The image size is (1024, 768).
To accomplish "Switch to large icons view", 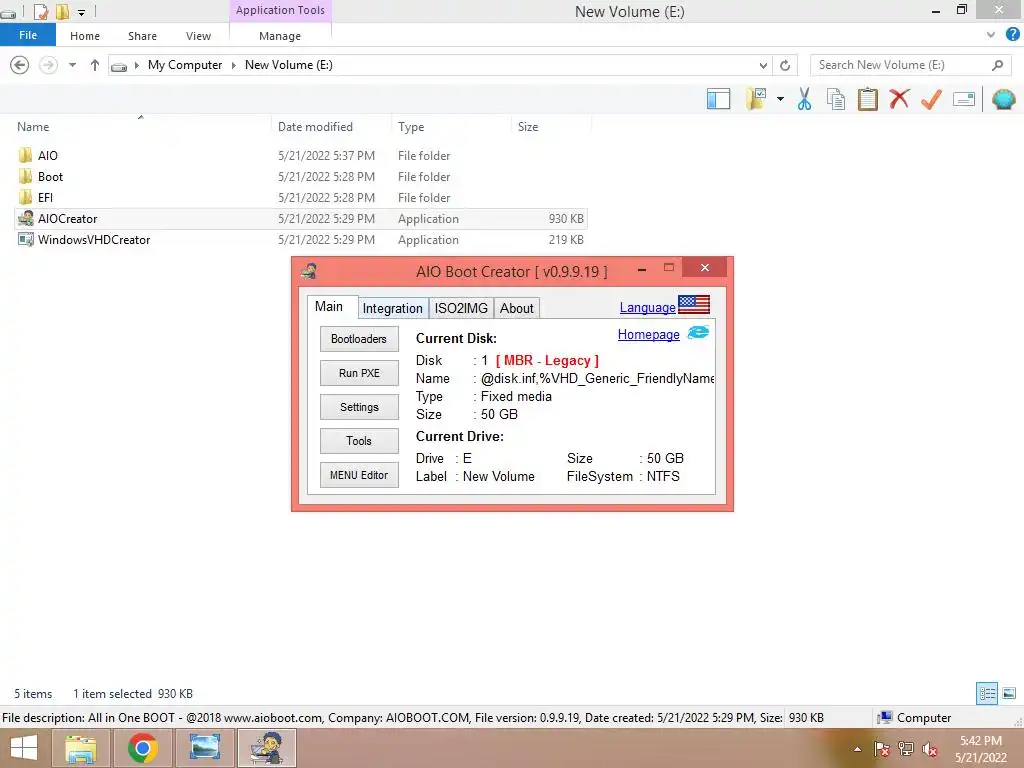I will [x=1009, y=693].
